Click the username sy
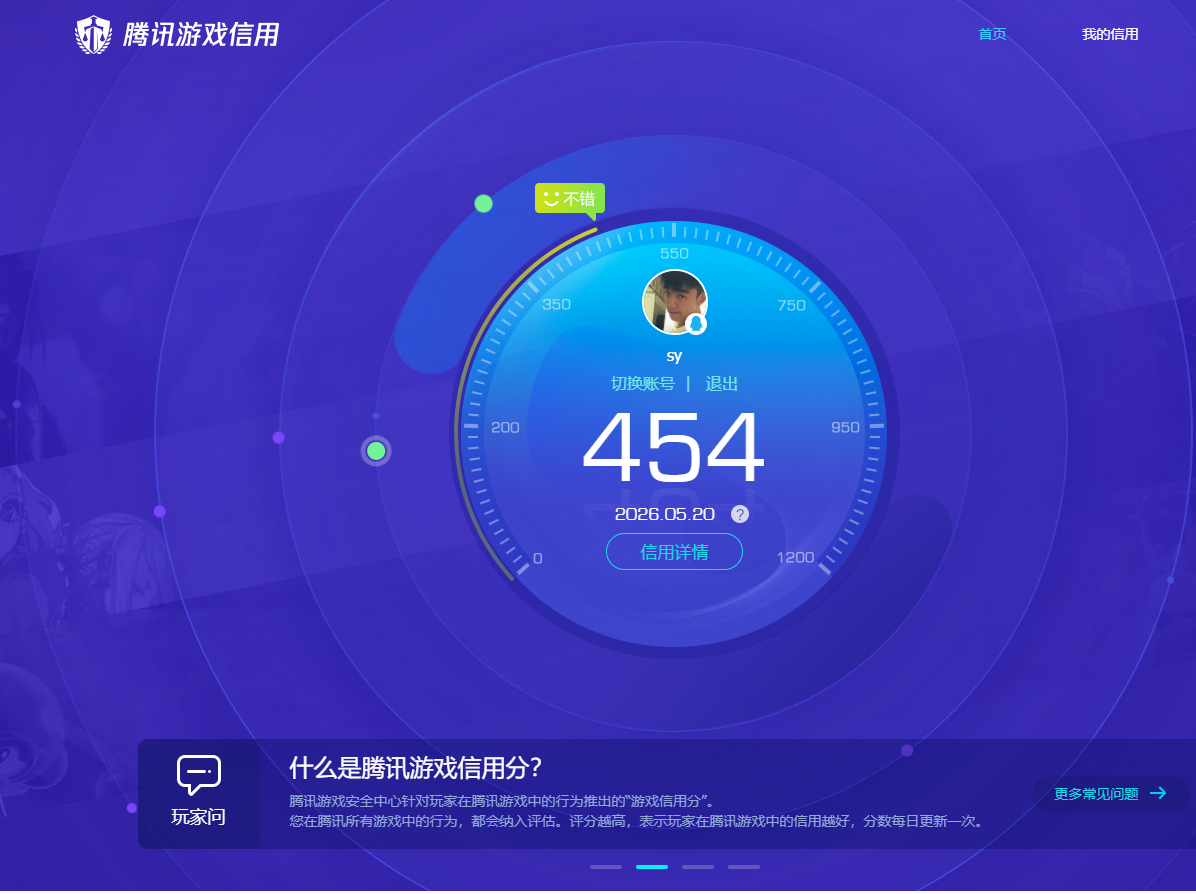 [674, 355]
